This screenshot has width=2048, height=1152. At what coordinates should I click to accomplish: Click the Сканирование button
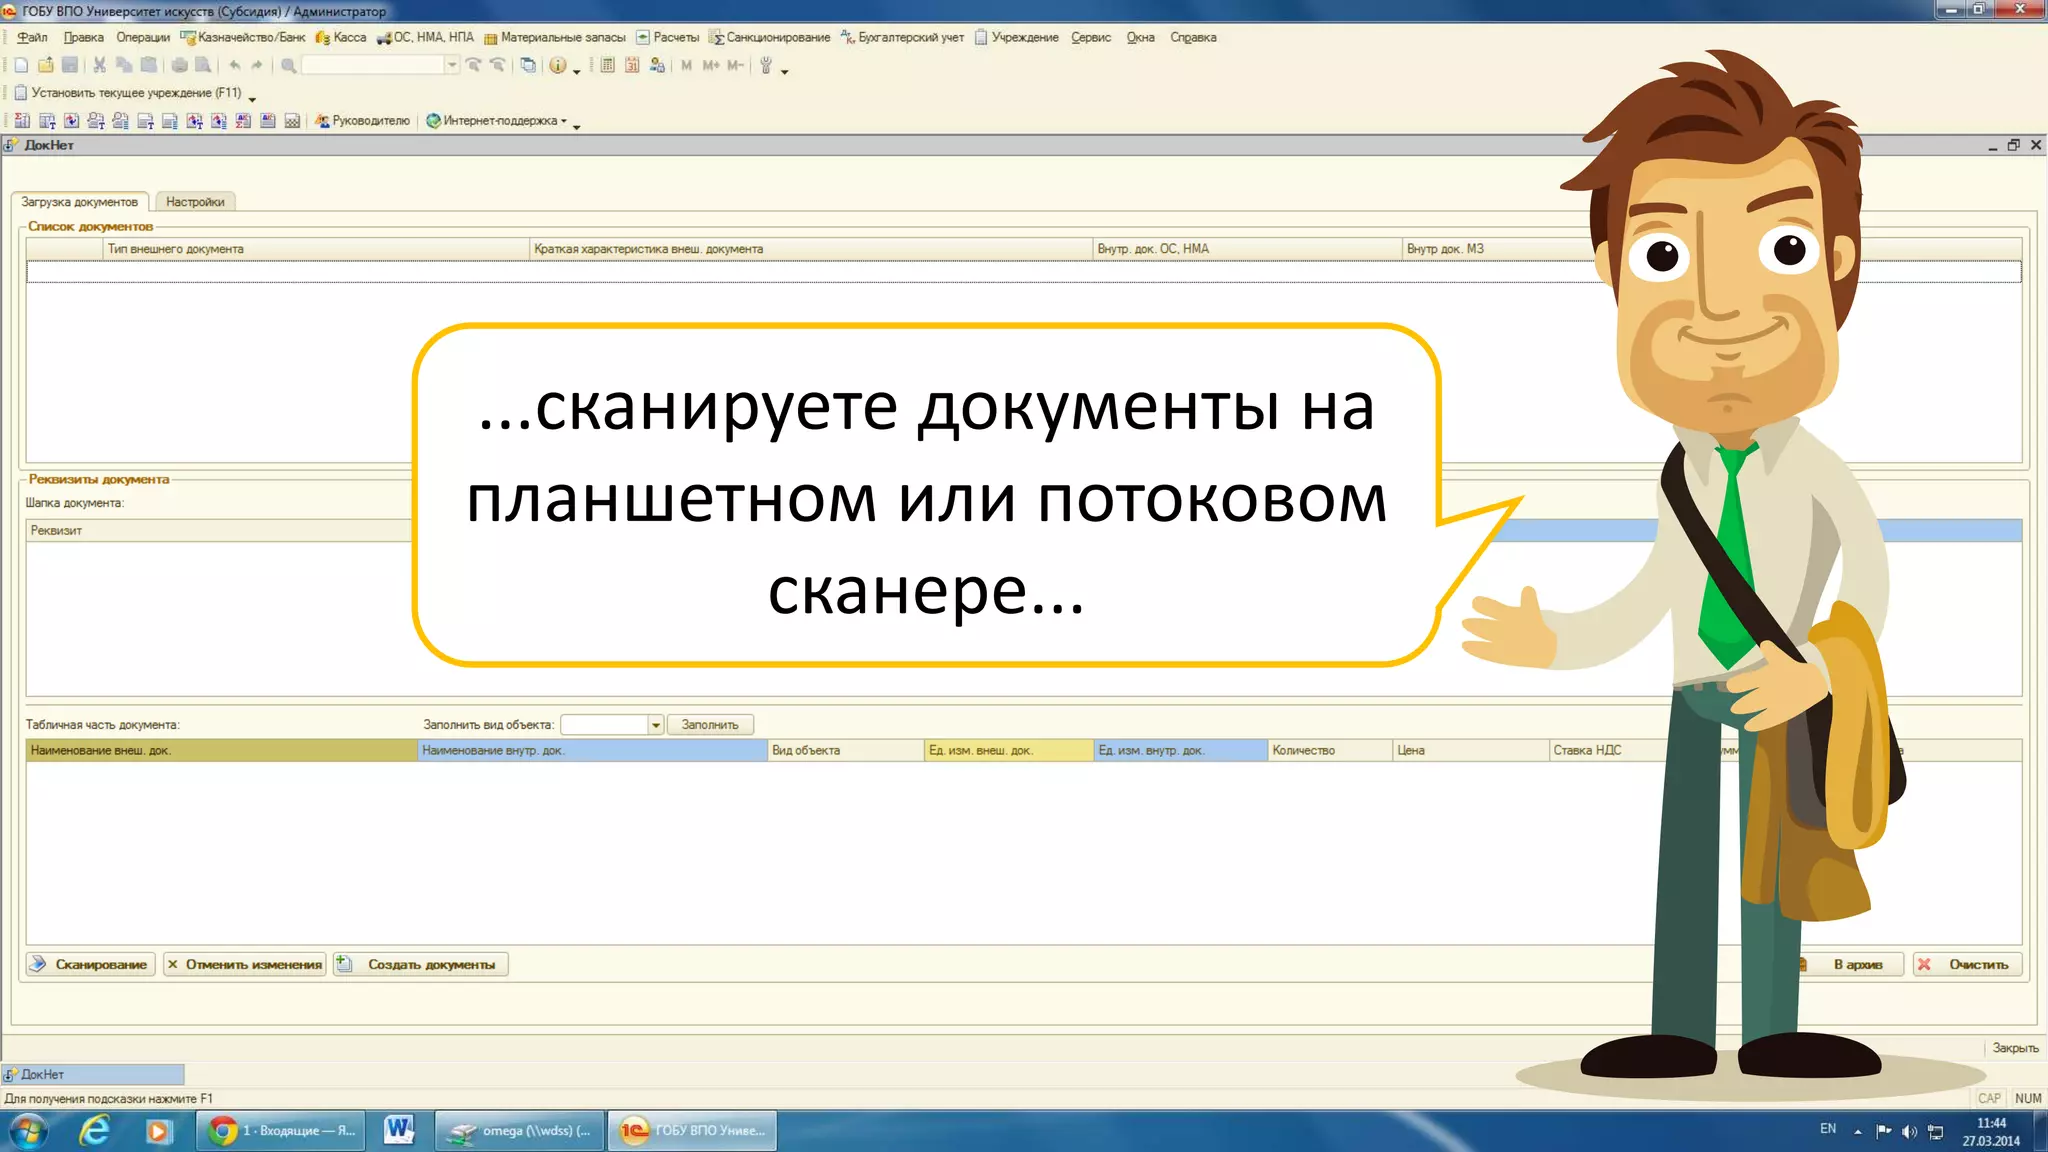pyautogui.click(x=90, y=965)
